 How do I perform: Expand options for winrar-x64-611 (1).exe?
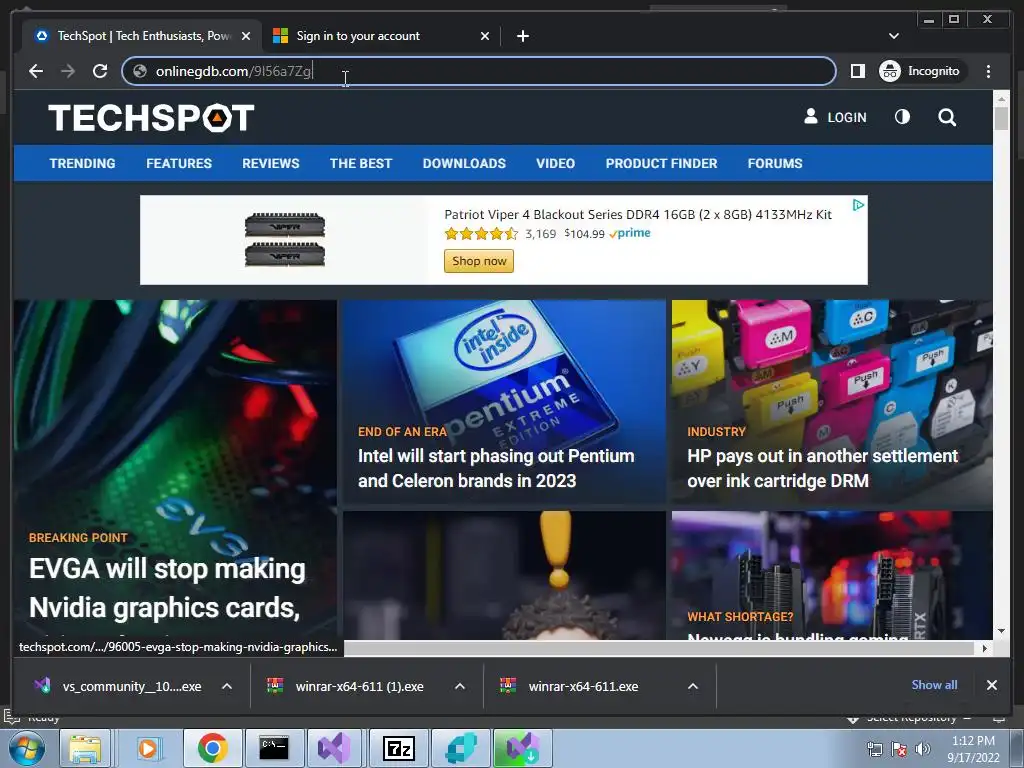[x=460, y=686]
